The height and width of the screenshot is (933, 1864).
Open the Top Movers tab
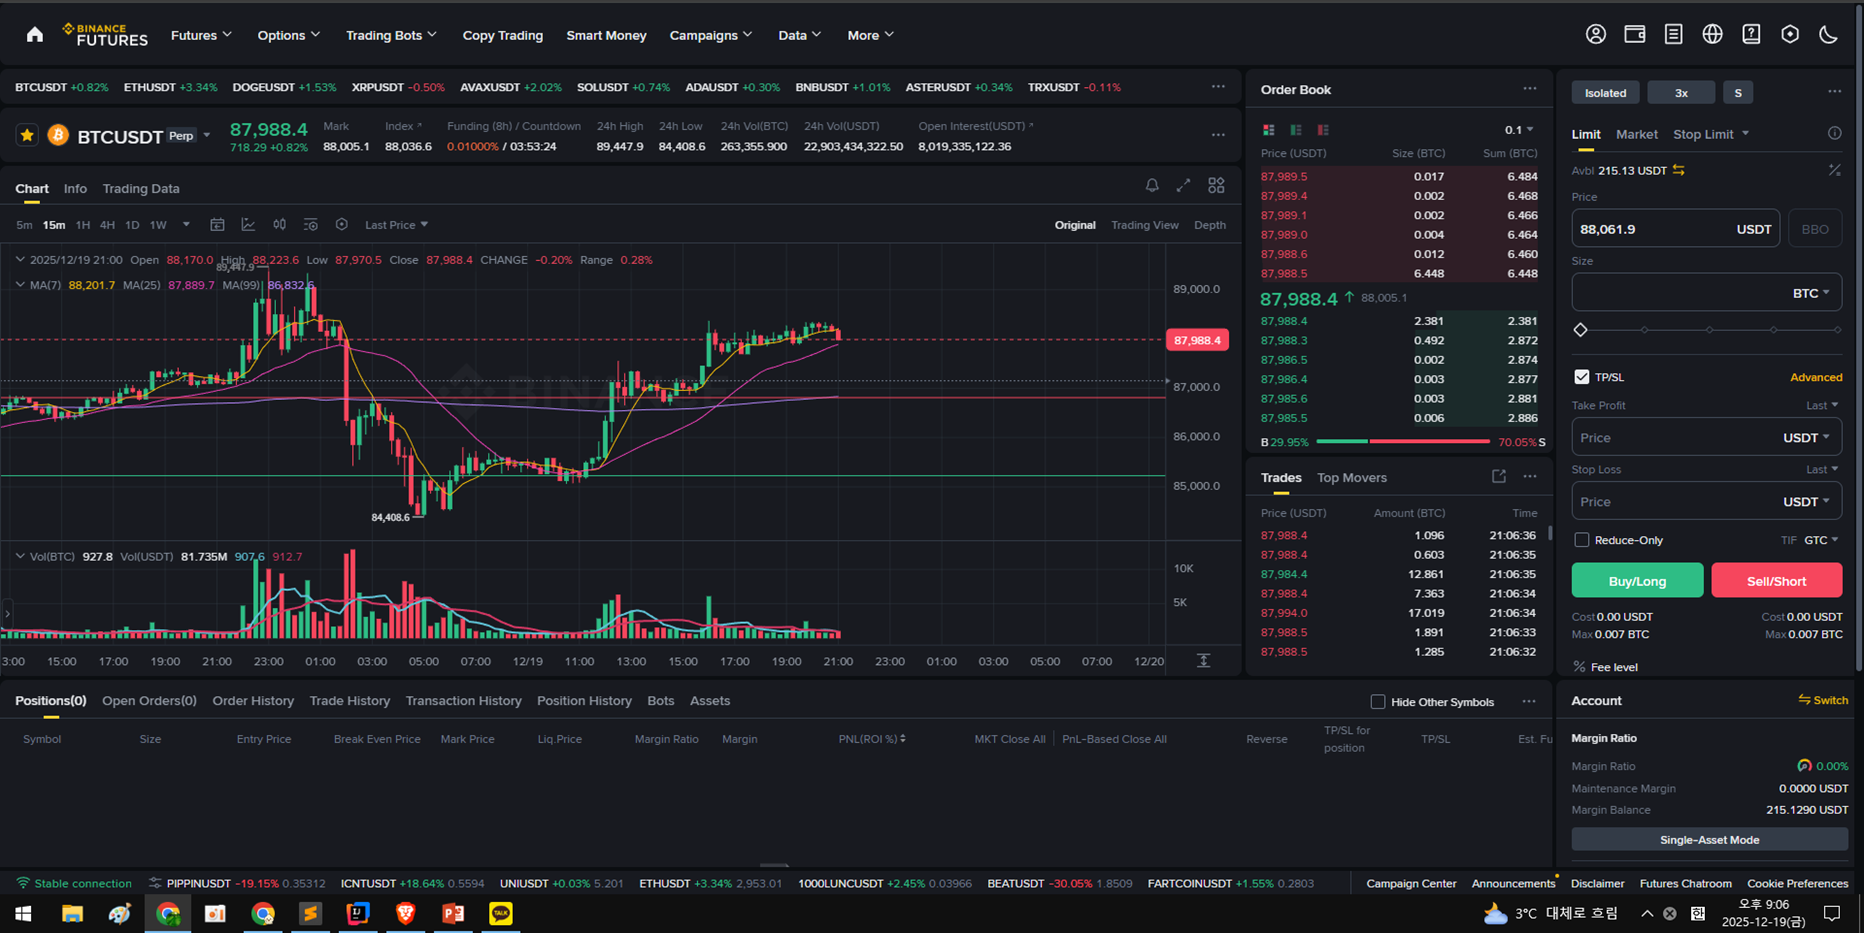coord(1351,478)
